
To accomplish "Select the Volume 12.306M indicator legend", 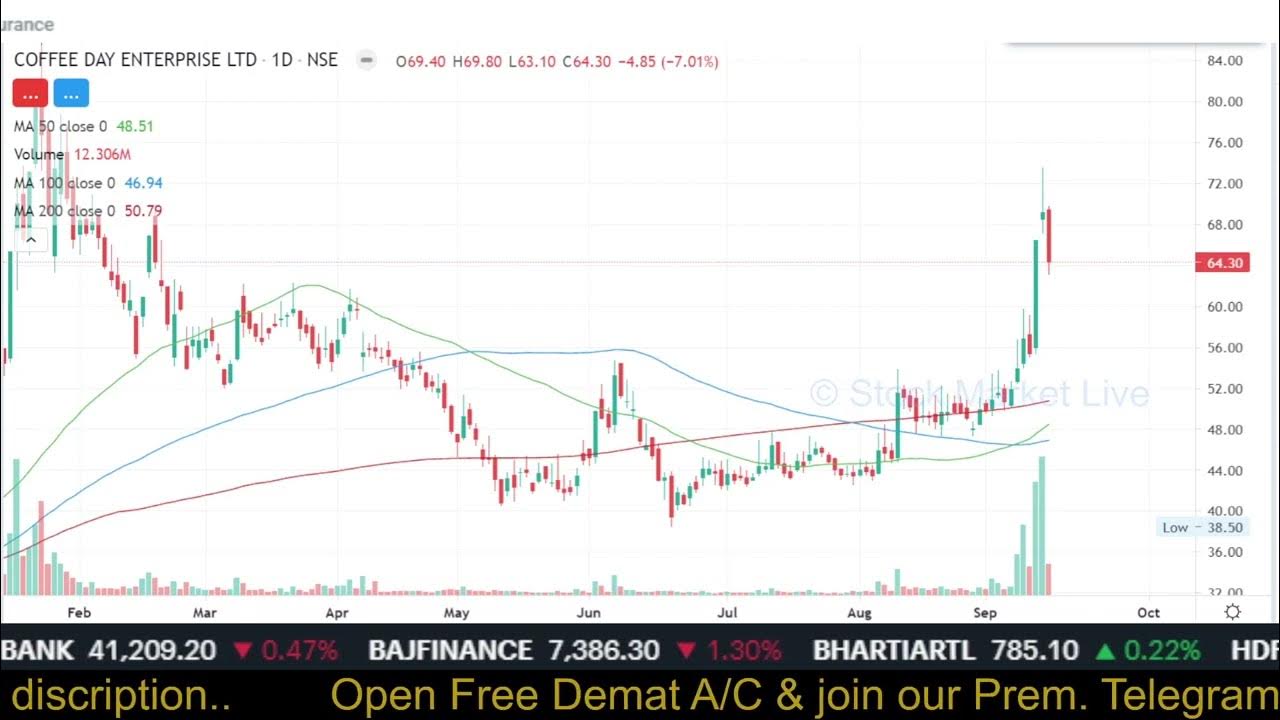I will [72, 154].
